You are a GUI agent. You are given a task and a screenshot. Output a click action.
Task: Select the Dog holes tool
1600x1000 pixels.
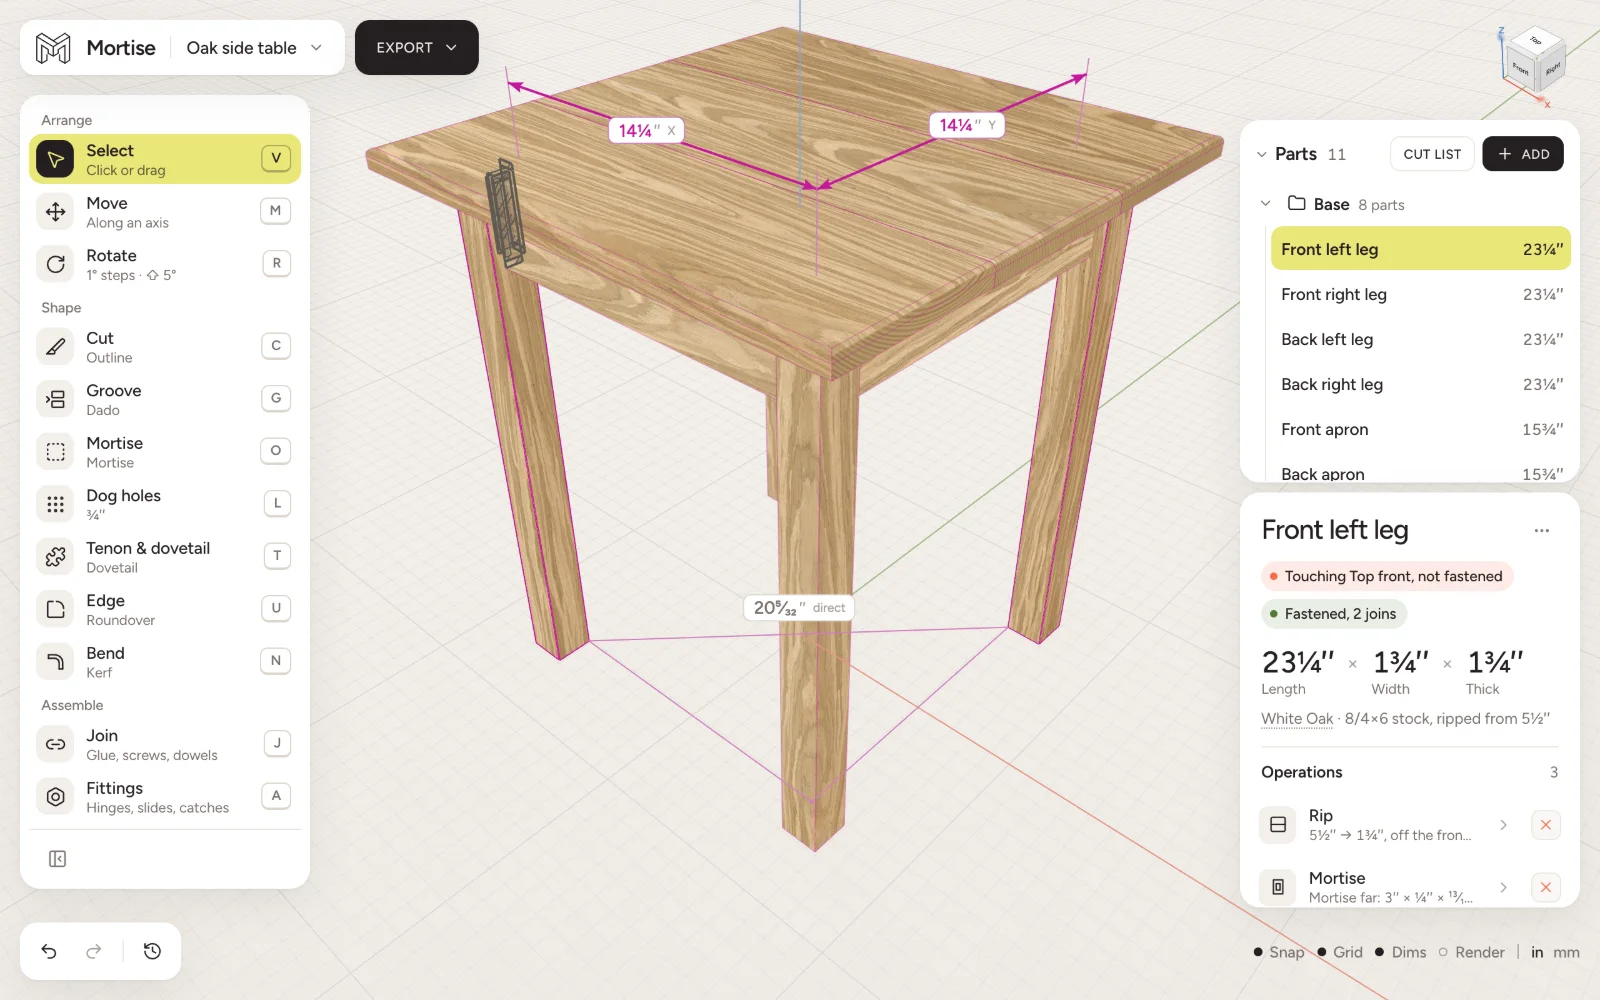(x=165, y=504)
